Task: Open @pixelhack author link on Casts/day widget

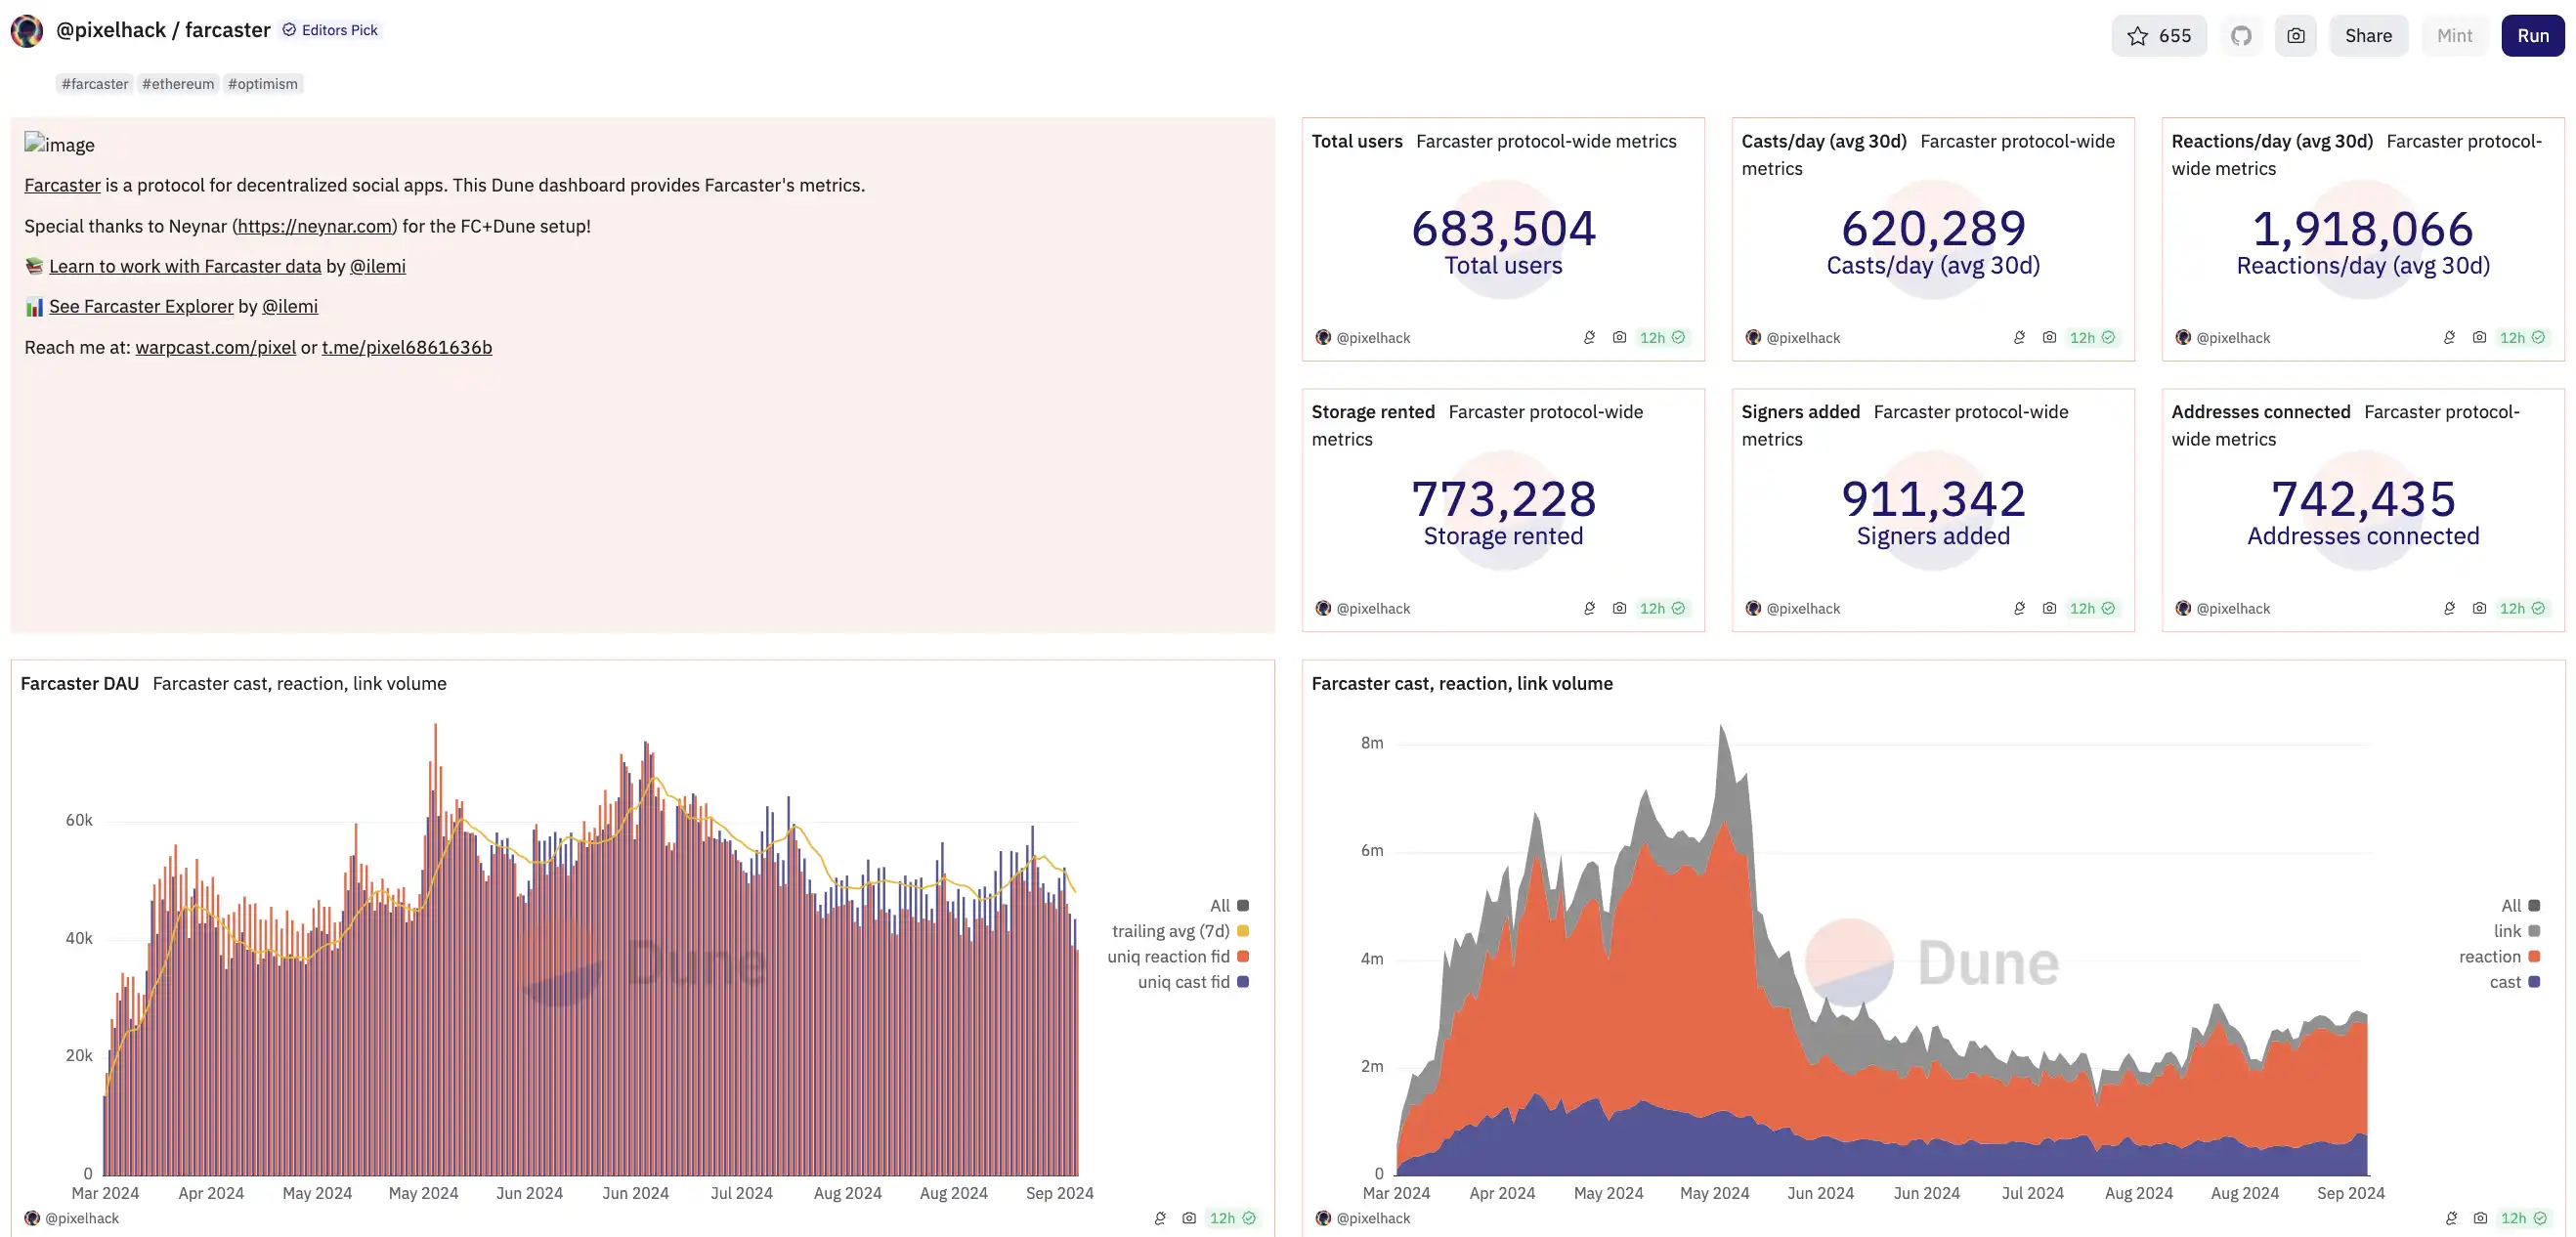Action: pos(1802,338)
